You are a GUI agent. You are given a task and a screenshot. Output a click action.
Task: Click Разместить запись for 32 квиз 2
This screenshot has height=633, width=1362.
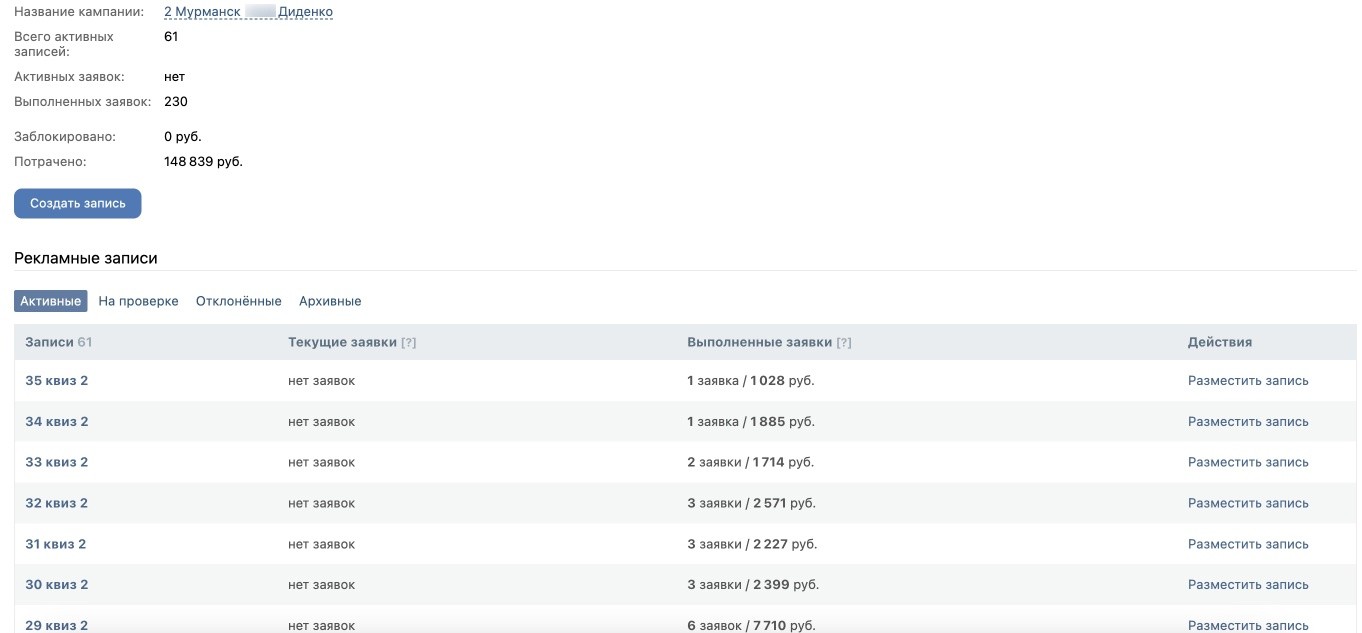tap(1248, 503)
